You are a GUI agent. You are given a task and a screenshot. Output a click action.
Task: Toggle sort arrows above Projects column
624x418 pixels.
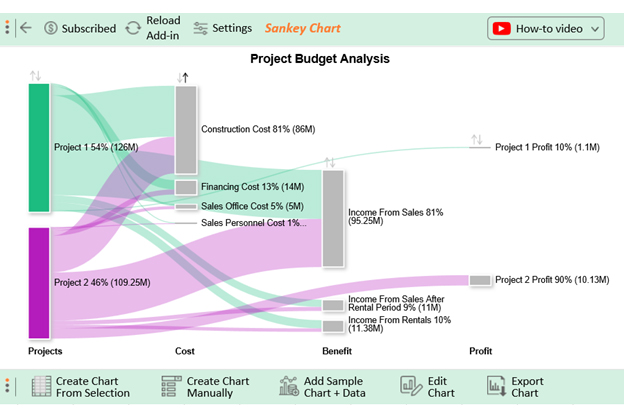(x=35, y=76)
